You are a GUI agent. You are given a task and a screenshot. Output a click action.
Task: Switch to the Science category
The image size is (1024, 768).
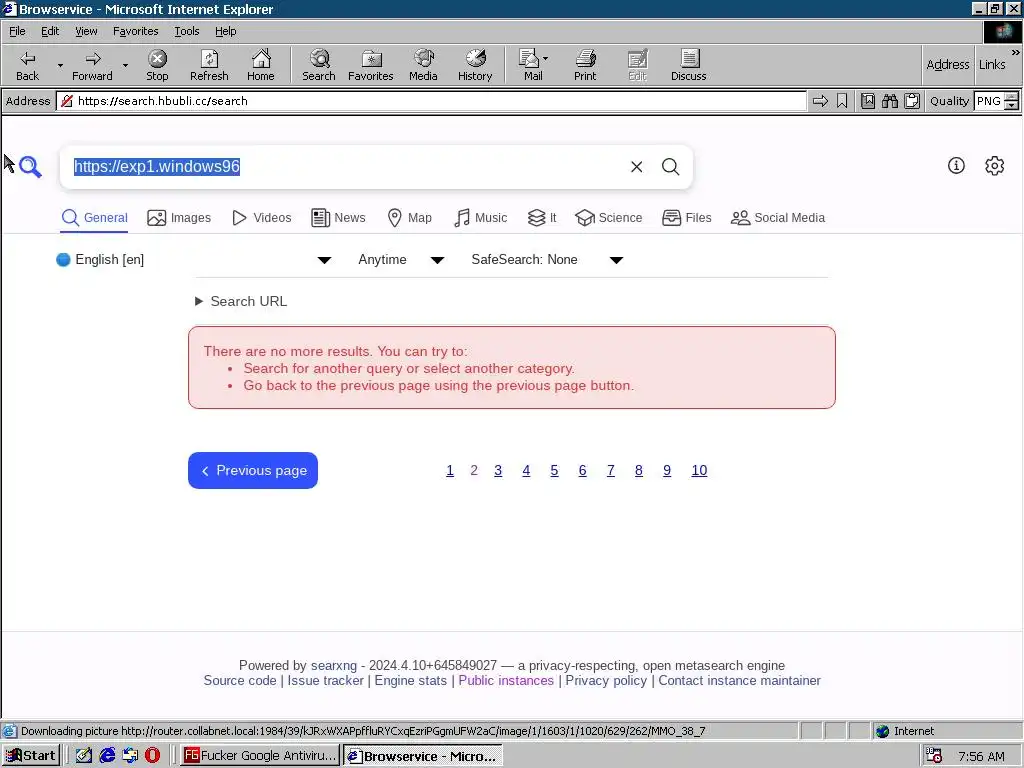pos(609,218)
